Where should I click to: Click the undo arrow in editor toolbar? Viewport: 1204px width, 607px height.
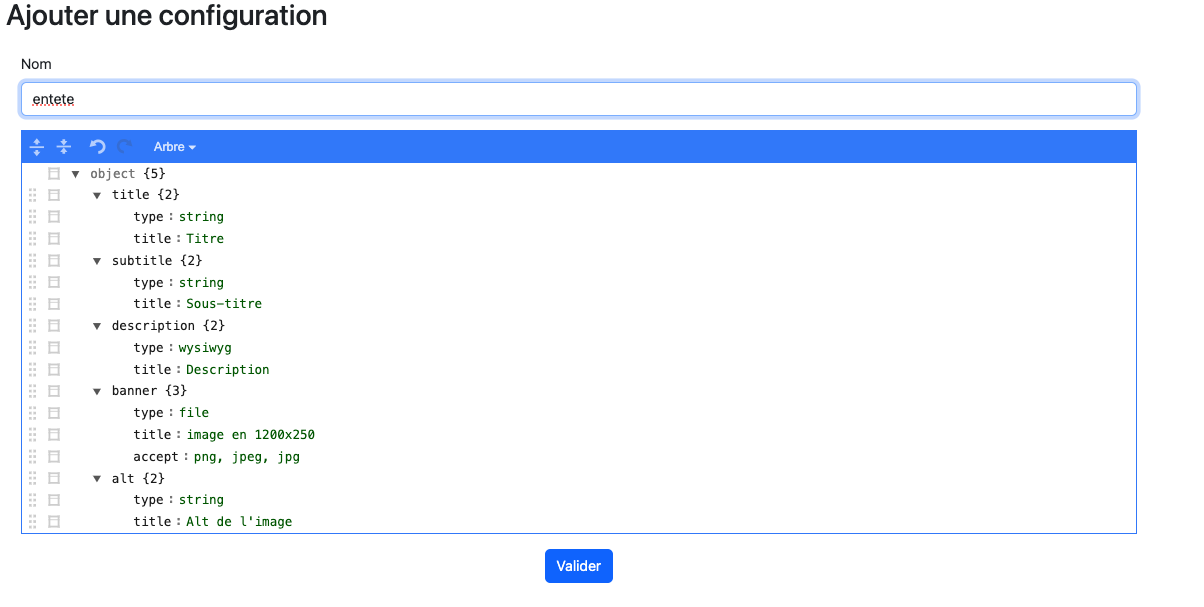tap(98, 147)
